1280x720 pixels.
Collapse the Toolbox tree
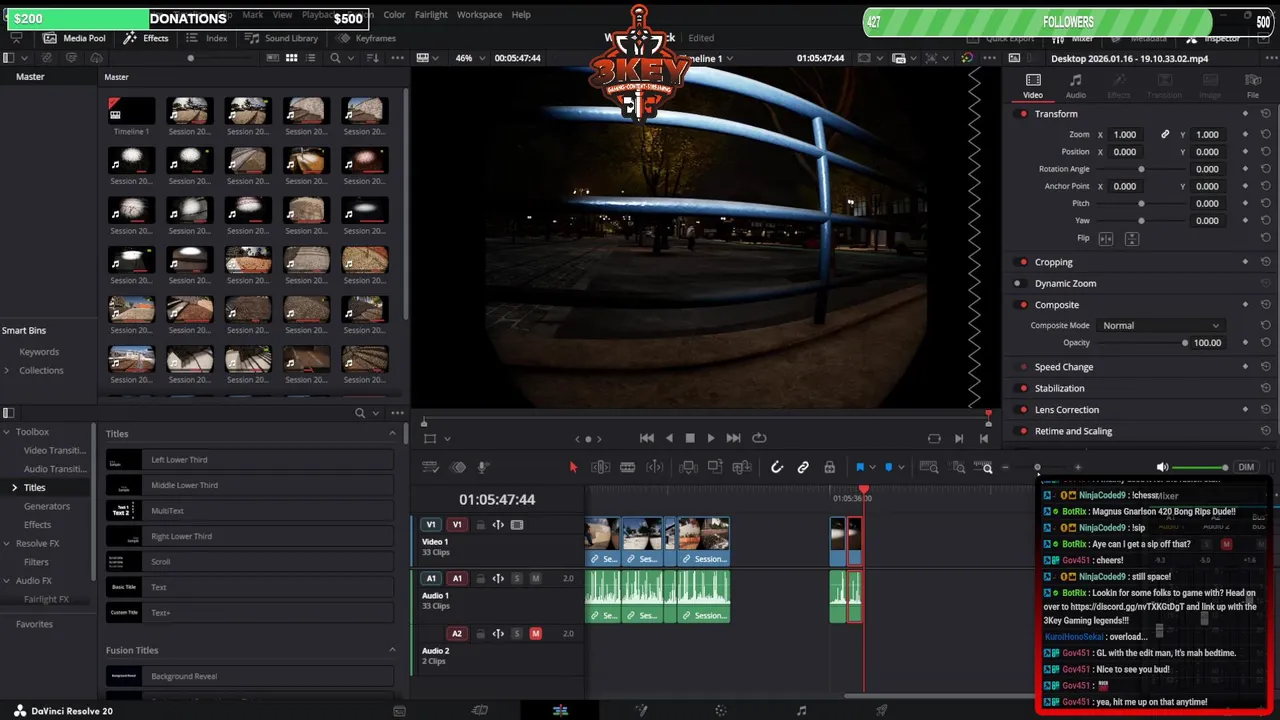(x=6, y=432)
